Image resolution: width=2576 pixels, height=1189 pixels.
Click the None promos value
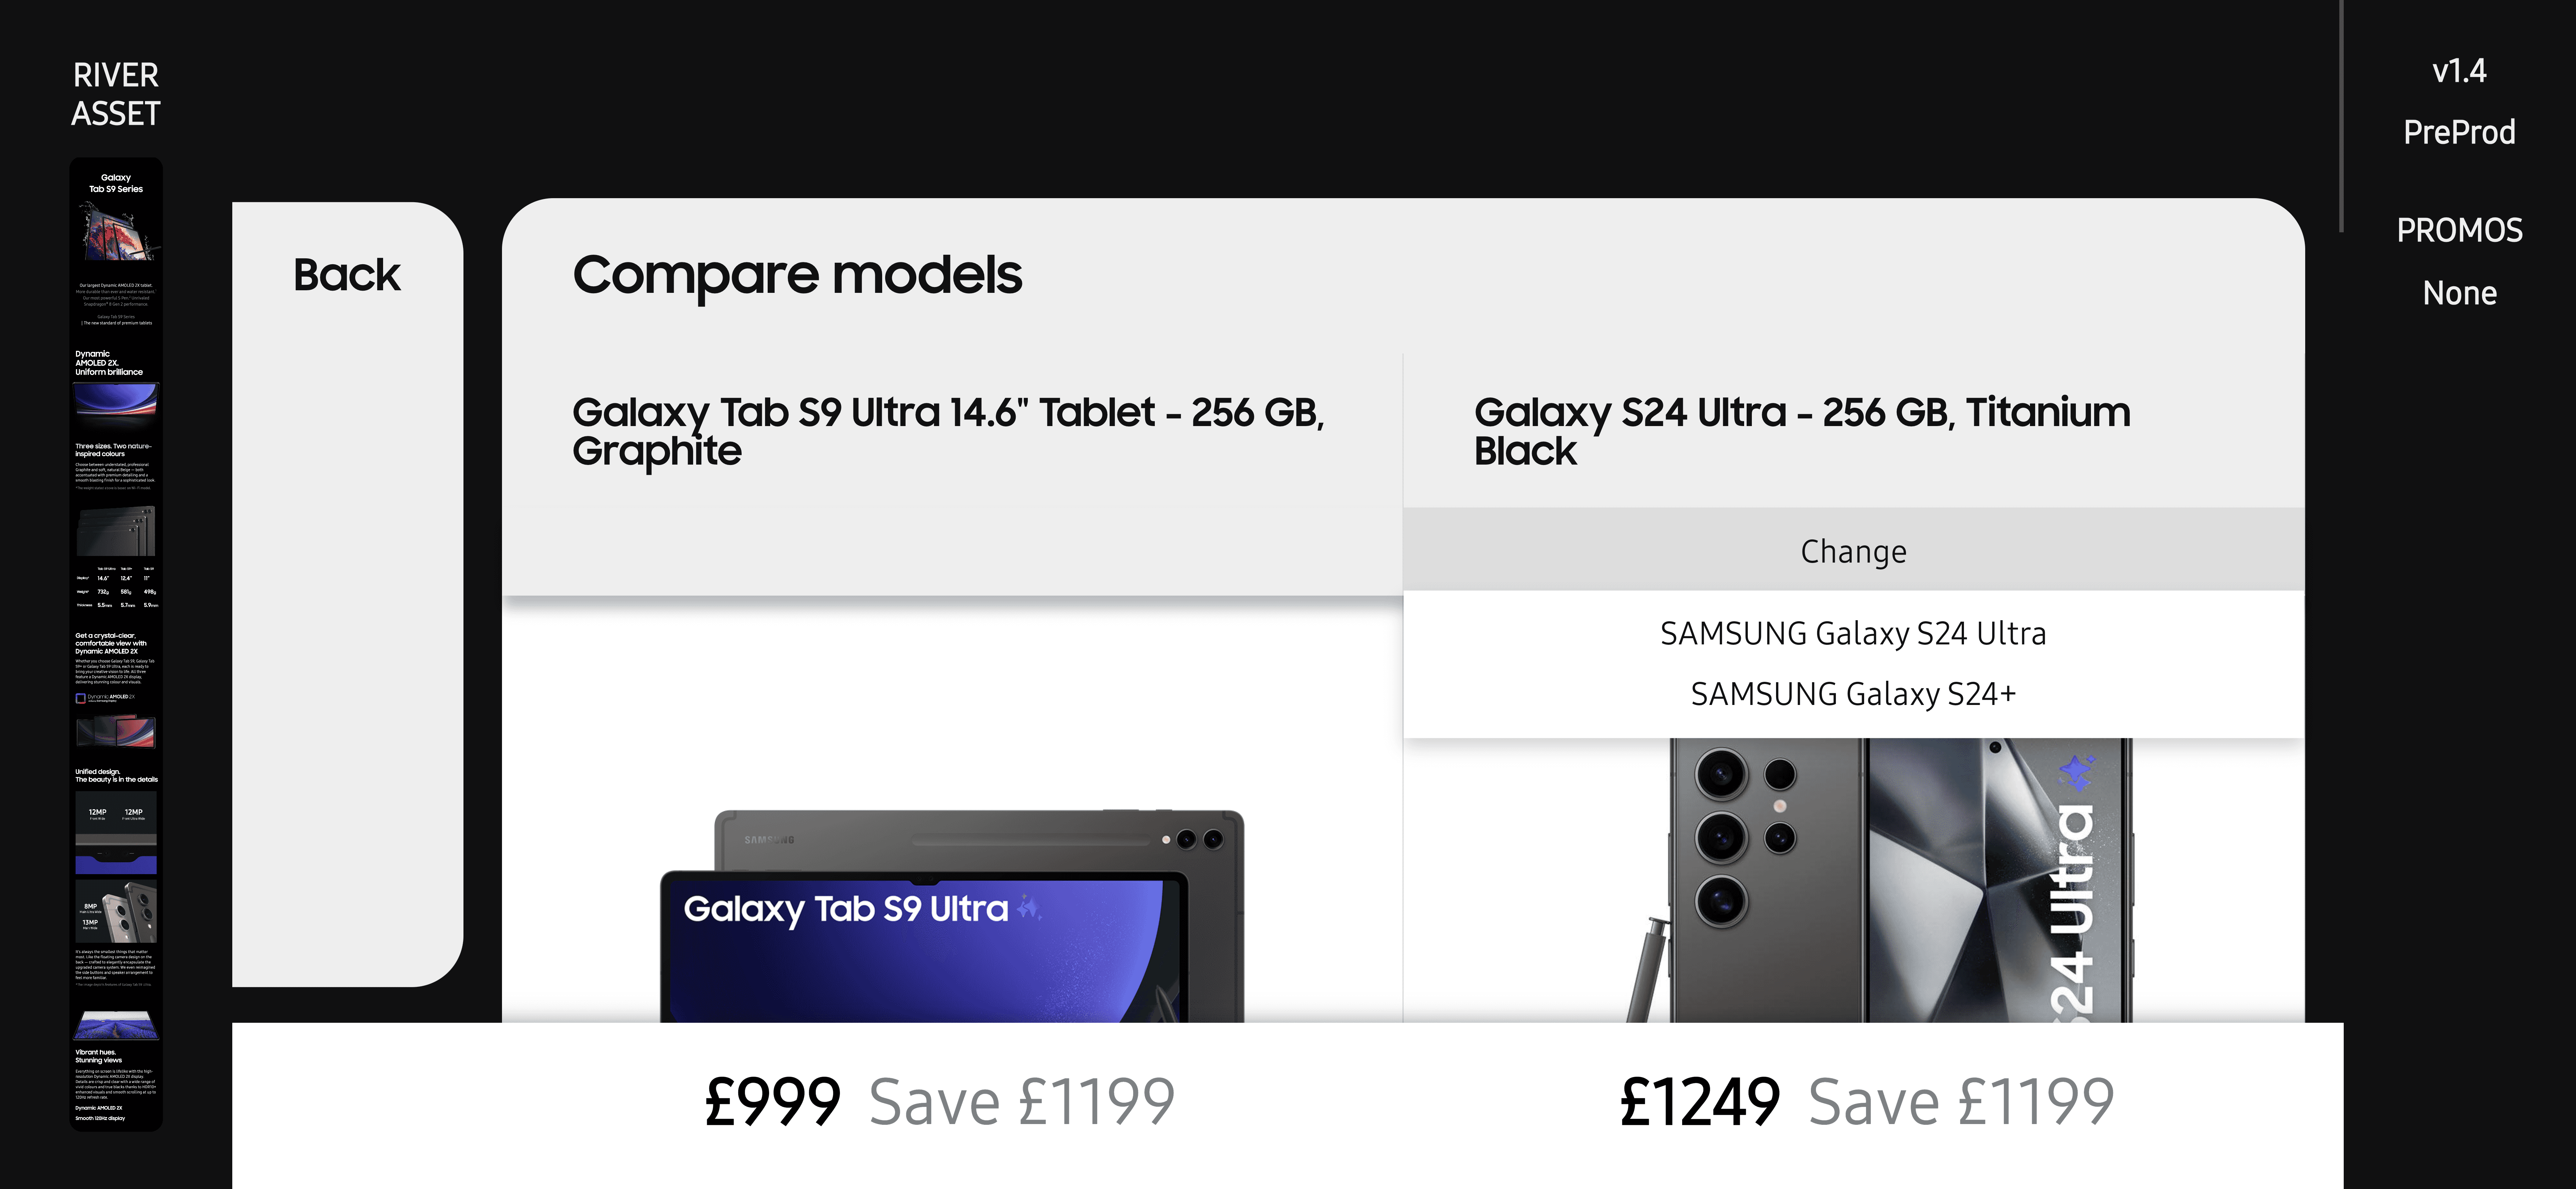click(2459, 293)
